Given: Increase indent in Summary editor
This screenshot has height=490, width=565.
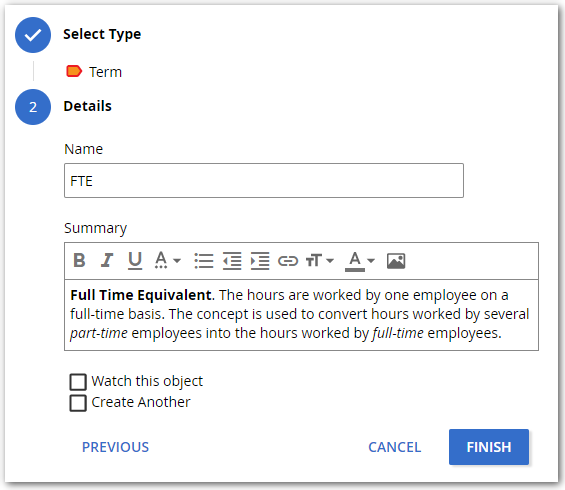Looking at the screenshot, I should (x=260, y=260).
